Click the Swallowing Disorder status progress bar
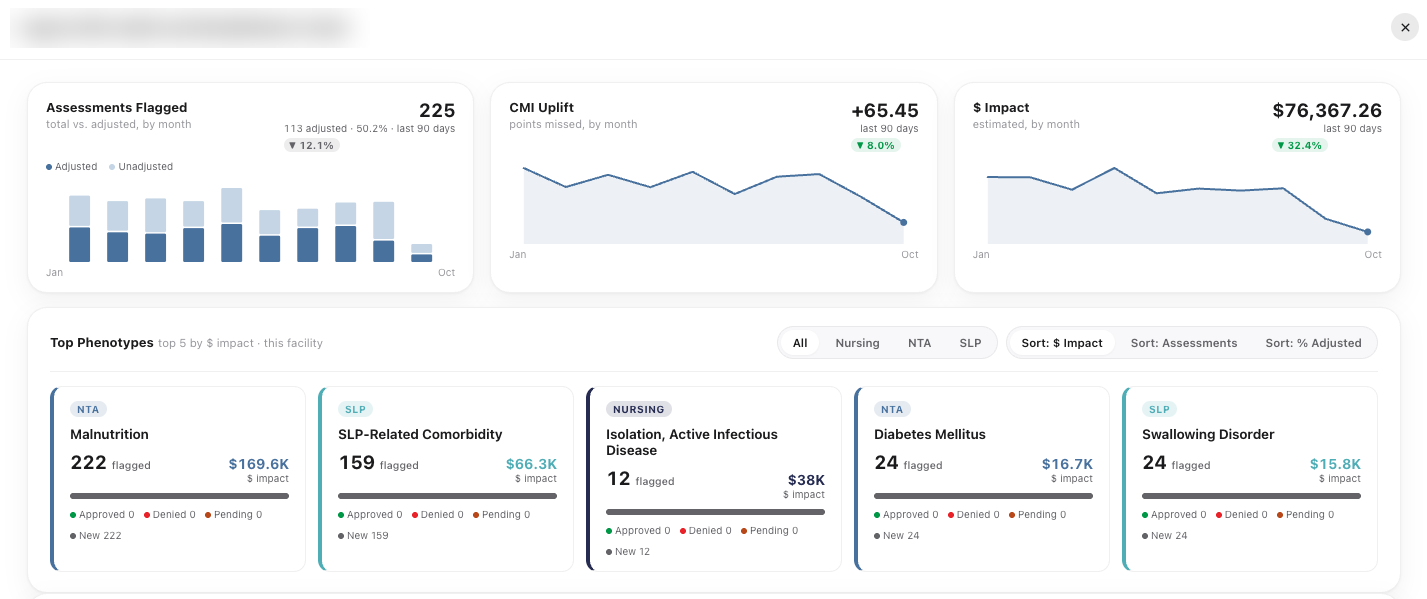This screenshot has width=1427, height=599. [x=1252, y=496]
